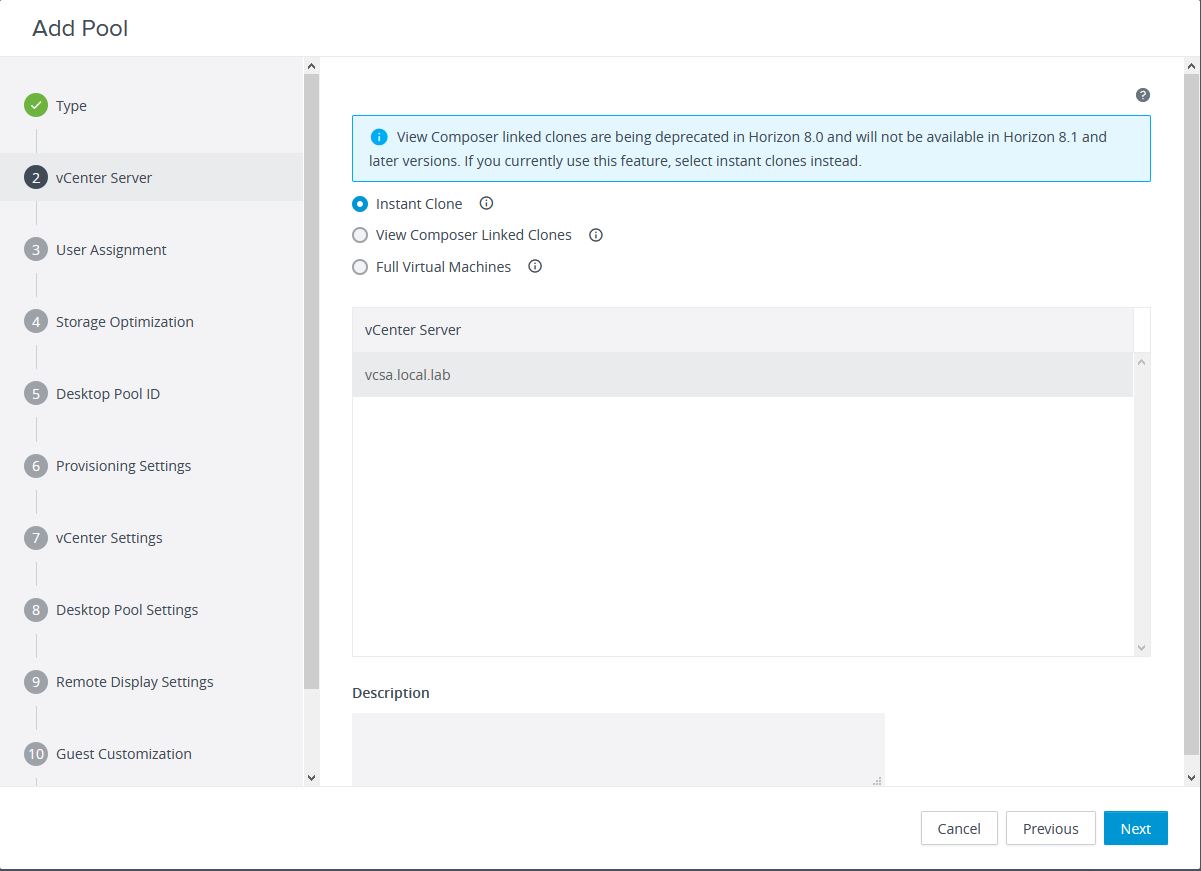Click the step 4 number circle
This screenshot has height=871, width=1201.
36,321
